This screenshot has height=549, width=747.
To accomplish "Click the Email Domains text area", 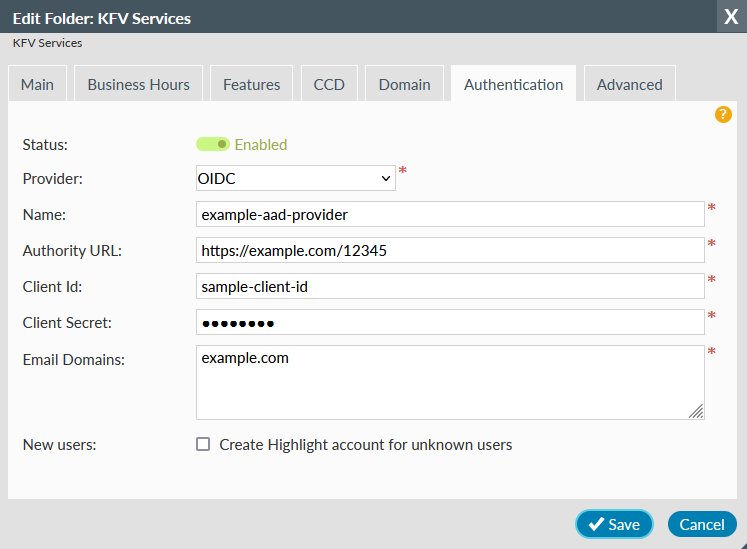I will [x=450, y=383].
